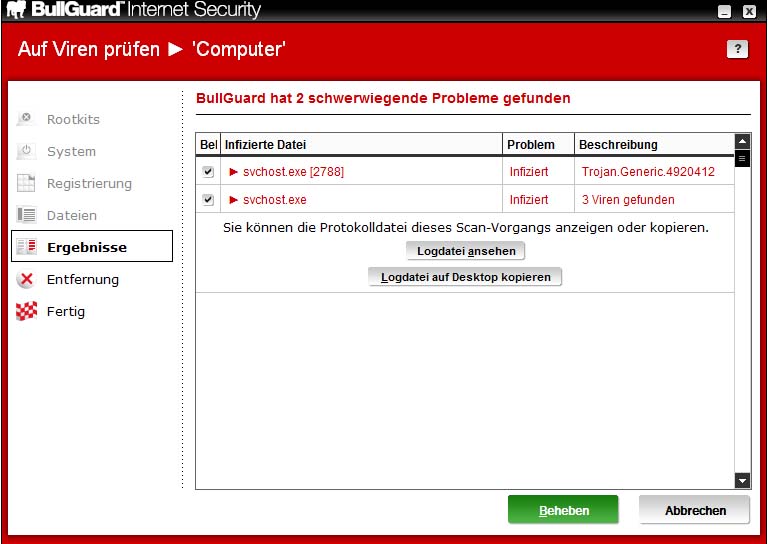
Task: Click Logdatei ansehen button
Action: click(465, 251)
